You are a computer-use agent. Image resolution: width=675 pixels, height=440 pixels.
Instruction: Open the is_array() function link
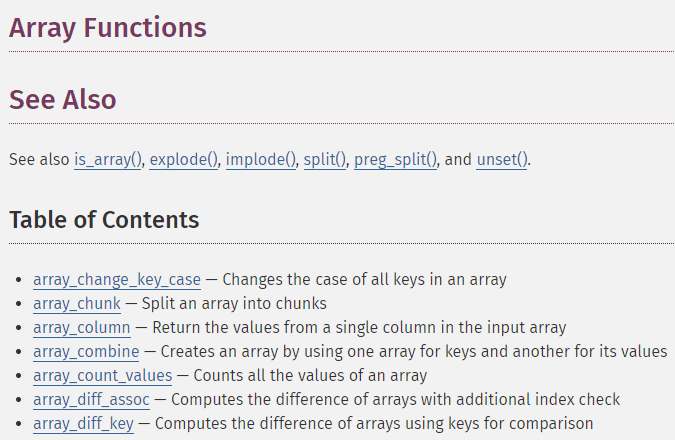click(x=108, y=160)
